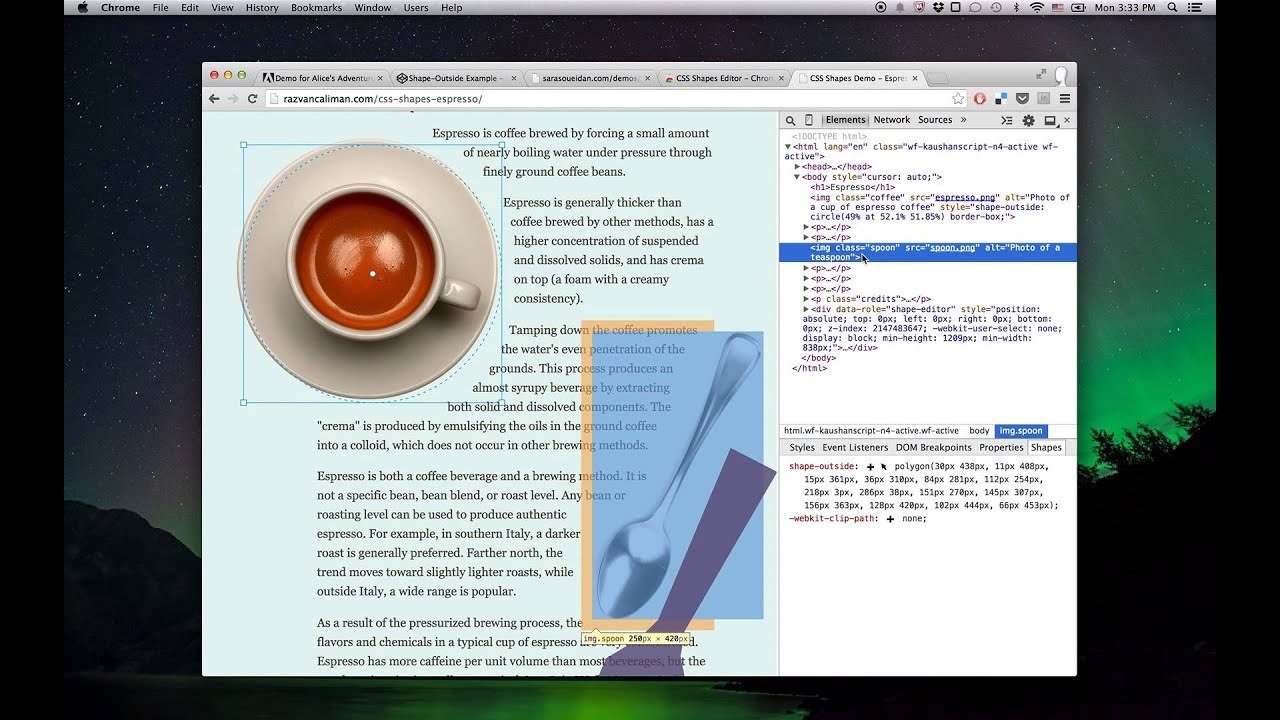Click the Pocket extension icon
This screenshot has width=1280, height=720.
[x=1022, y=99]
